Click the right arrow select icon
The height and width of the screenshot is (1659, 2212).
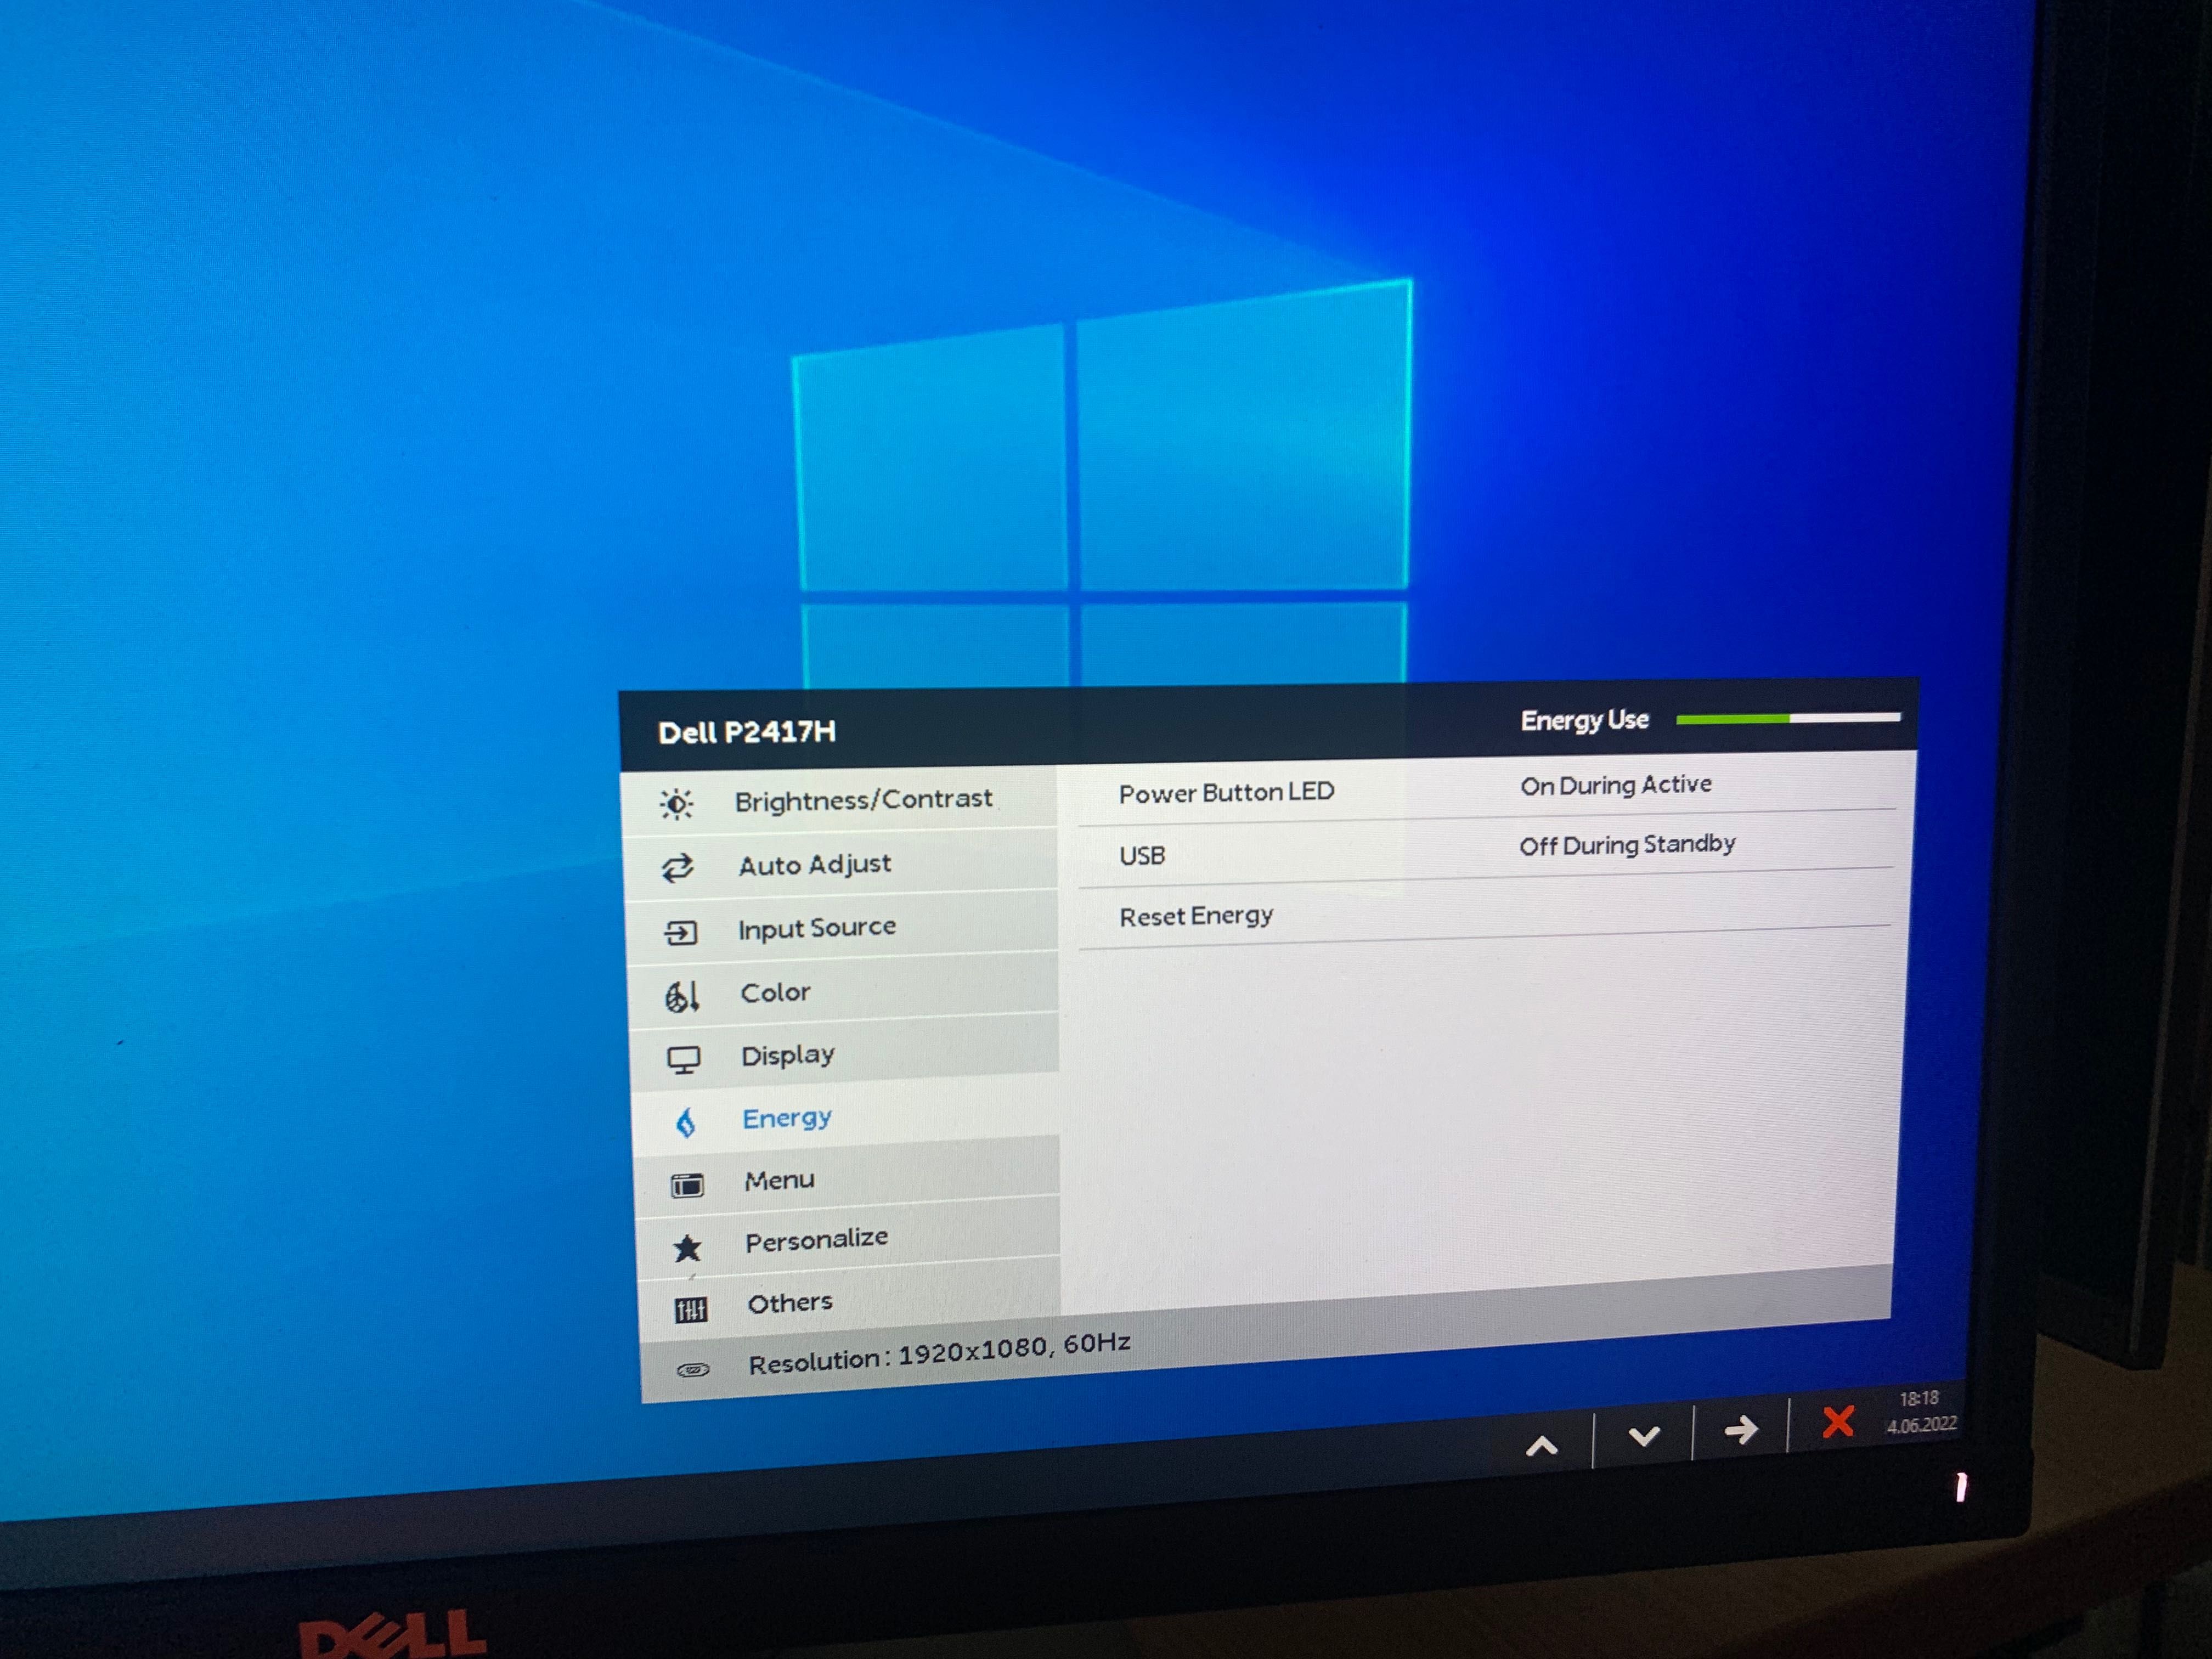(1741, 1429)
